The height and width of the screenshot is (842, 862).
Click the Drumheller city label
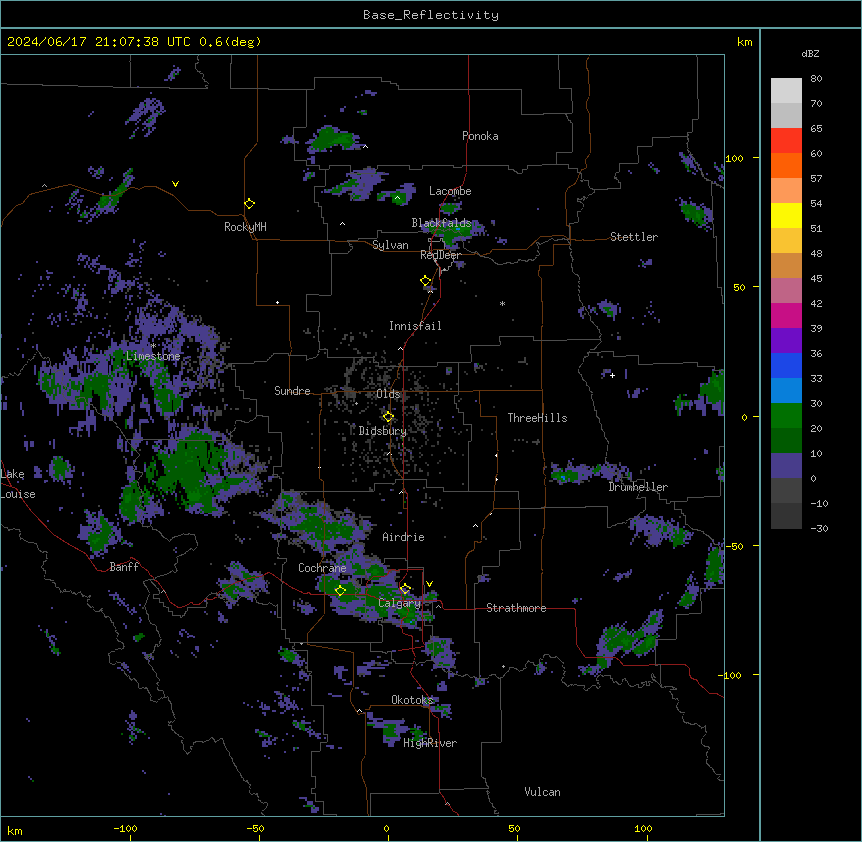pos(638,487)
